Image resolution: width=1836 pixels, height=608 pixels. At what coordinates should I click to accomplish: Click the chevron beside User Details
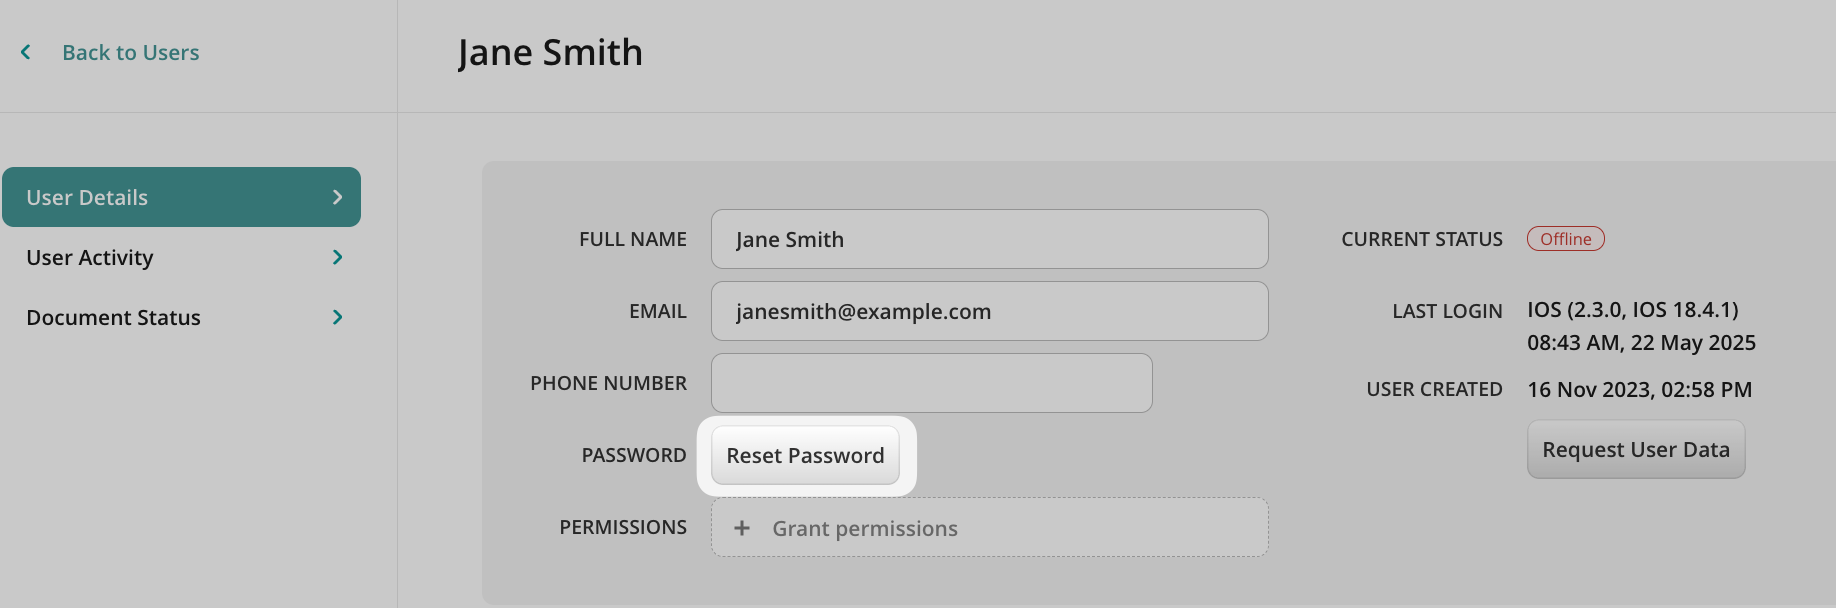pos(337,198)
